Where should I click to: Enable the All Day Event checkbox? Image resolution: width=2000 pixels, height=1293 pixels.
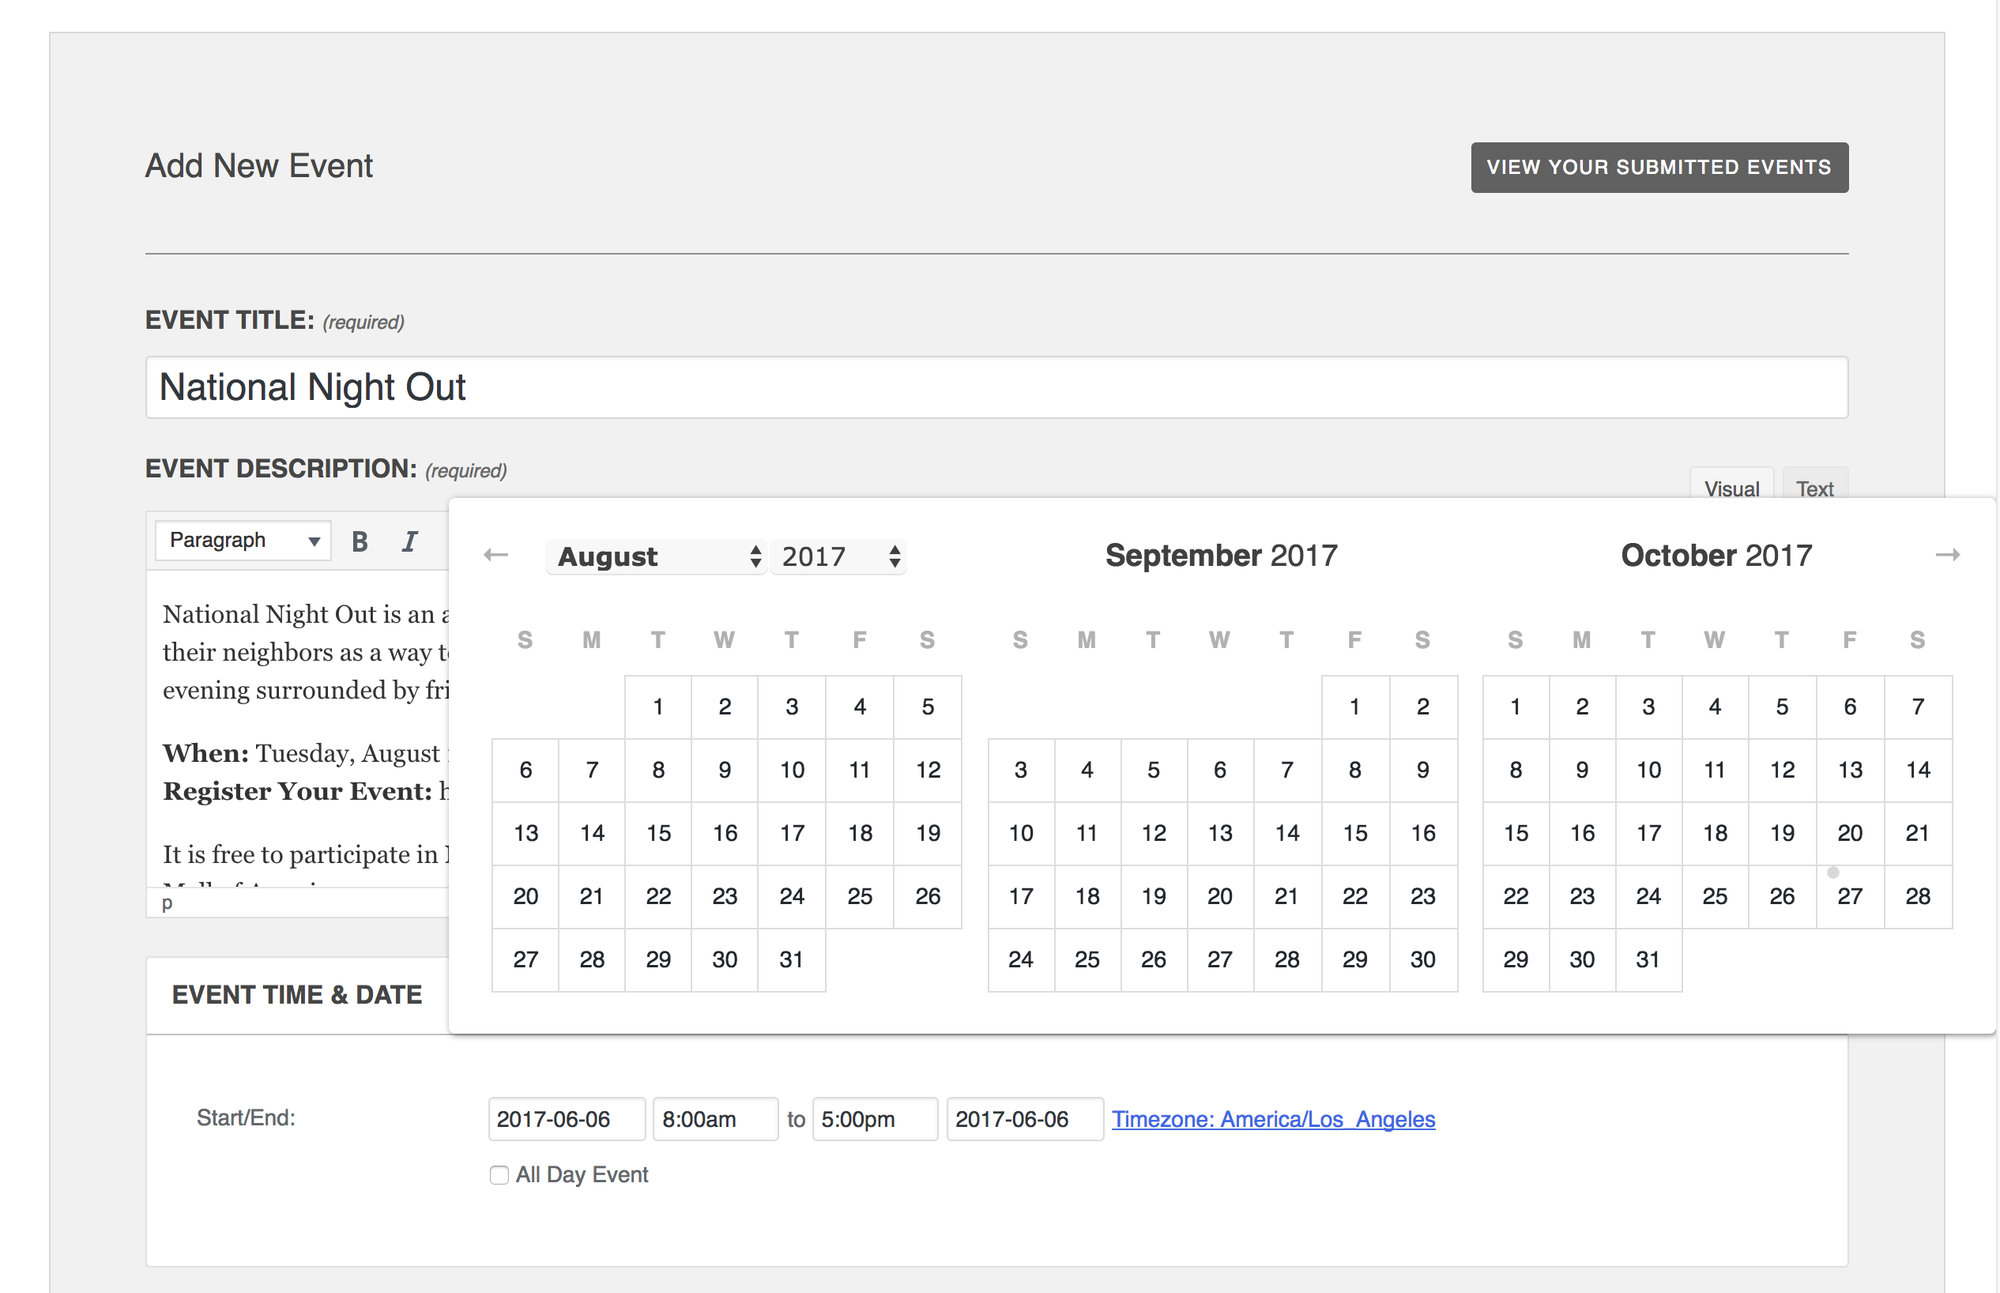(x=499, y=1175)
